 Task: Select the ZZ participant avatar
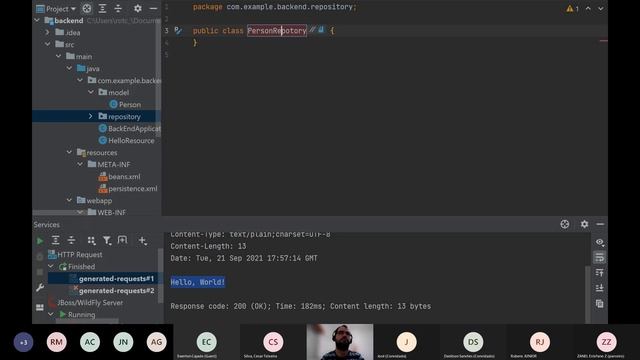click(607, 342)
